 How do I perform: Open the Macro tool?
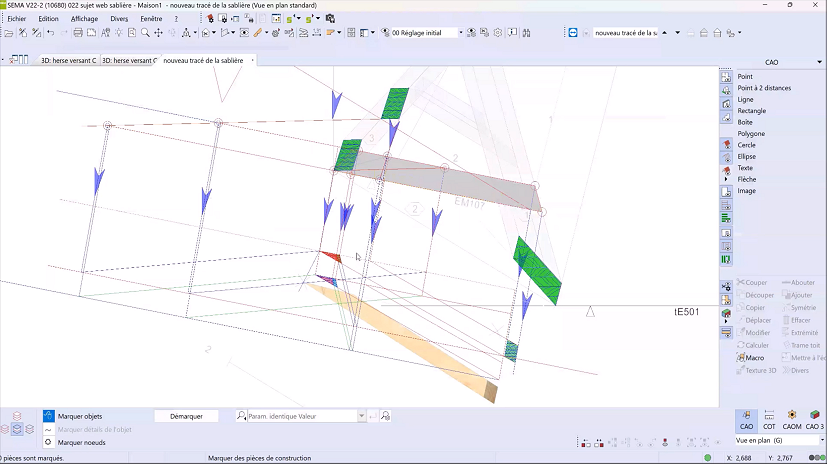click(755, 357)
